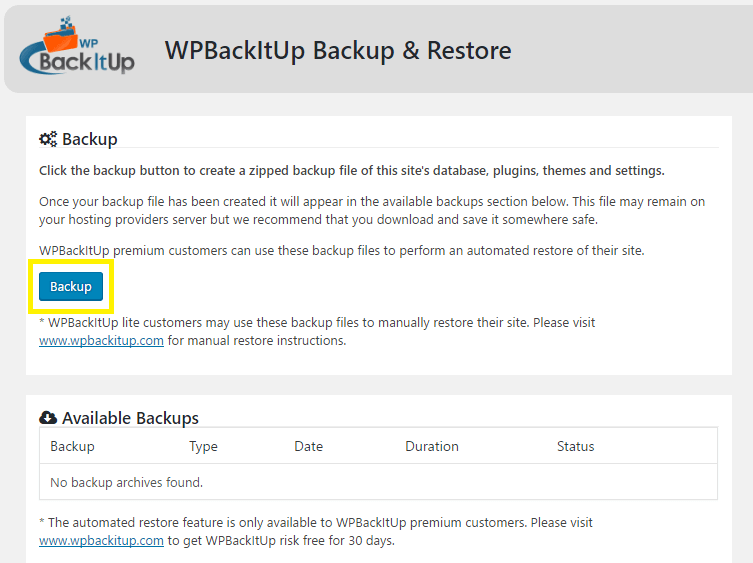Screen dimensions: 753x563
Task: Click the Type column header
Action: 203,446
